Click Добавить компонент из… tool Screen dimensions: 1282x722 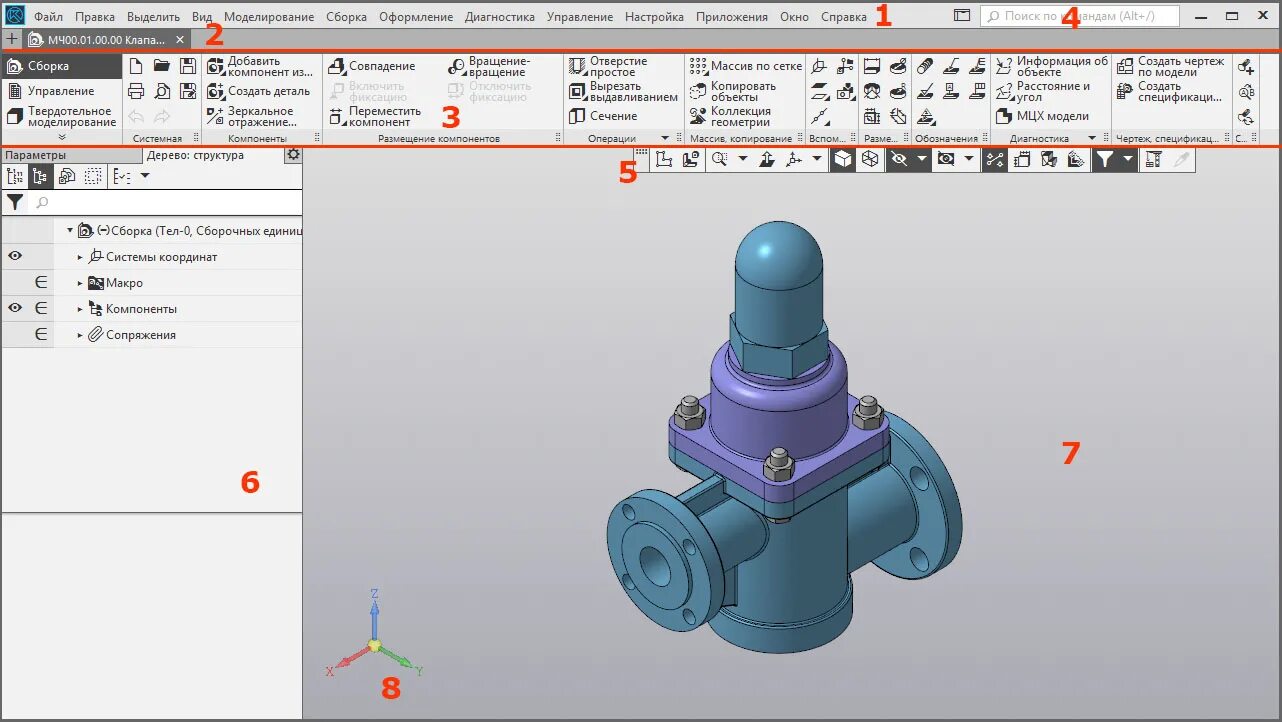(260, 66)
